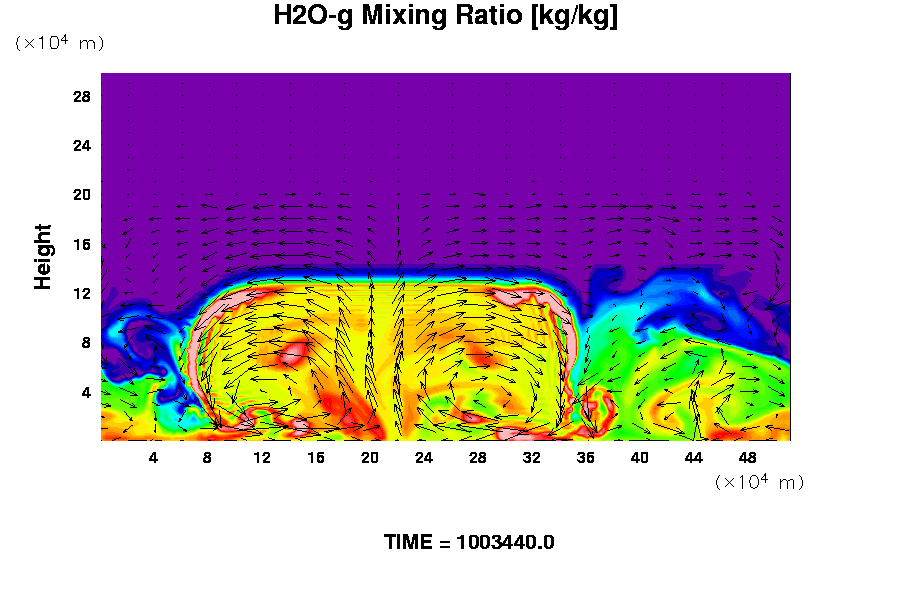This screenshot has height=600, width=900.
Task: Click the plot title 'H2O-g Mixing Ratio [kg/kg]'
Action: click(x=445, y=16)
